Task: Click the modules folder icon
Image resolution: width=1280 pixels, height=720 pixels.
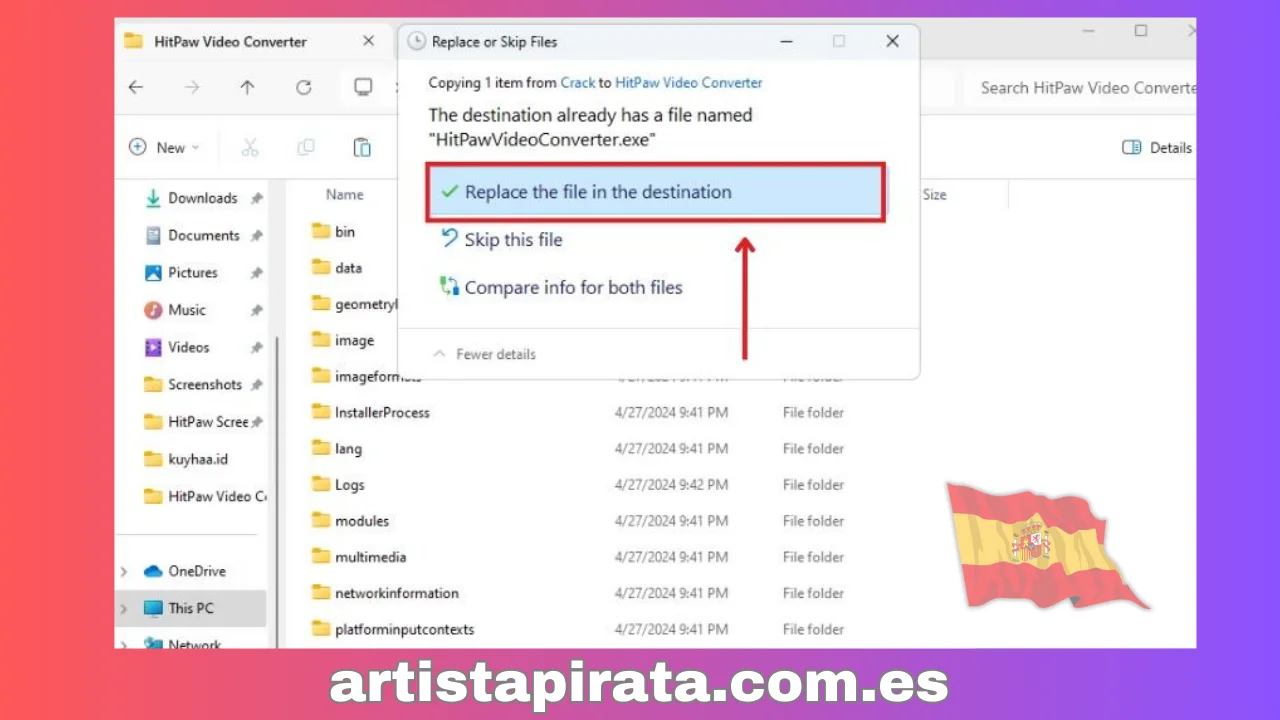Action: coord(321,520)
